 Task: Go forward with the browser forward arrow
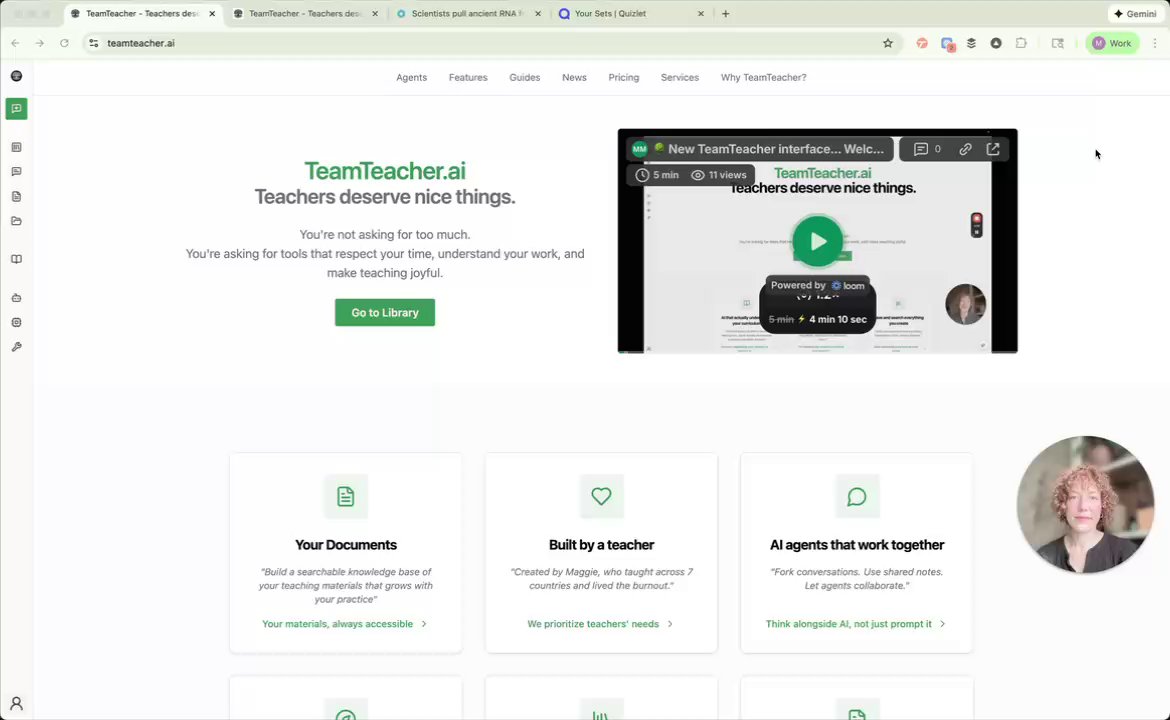40,43
